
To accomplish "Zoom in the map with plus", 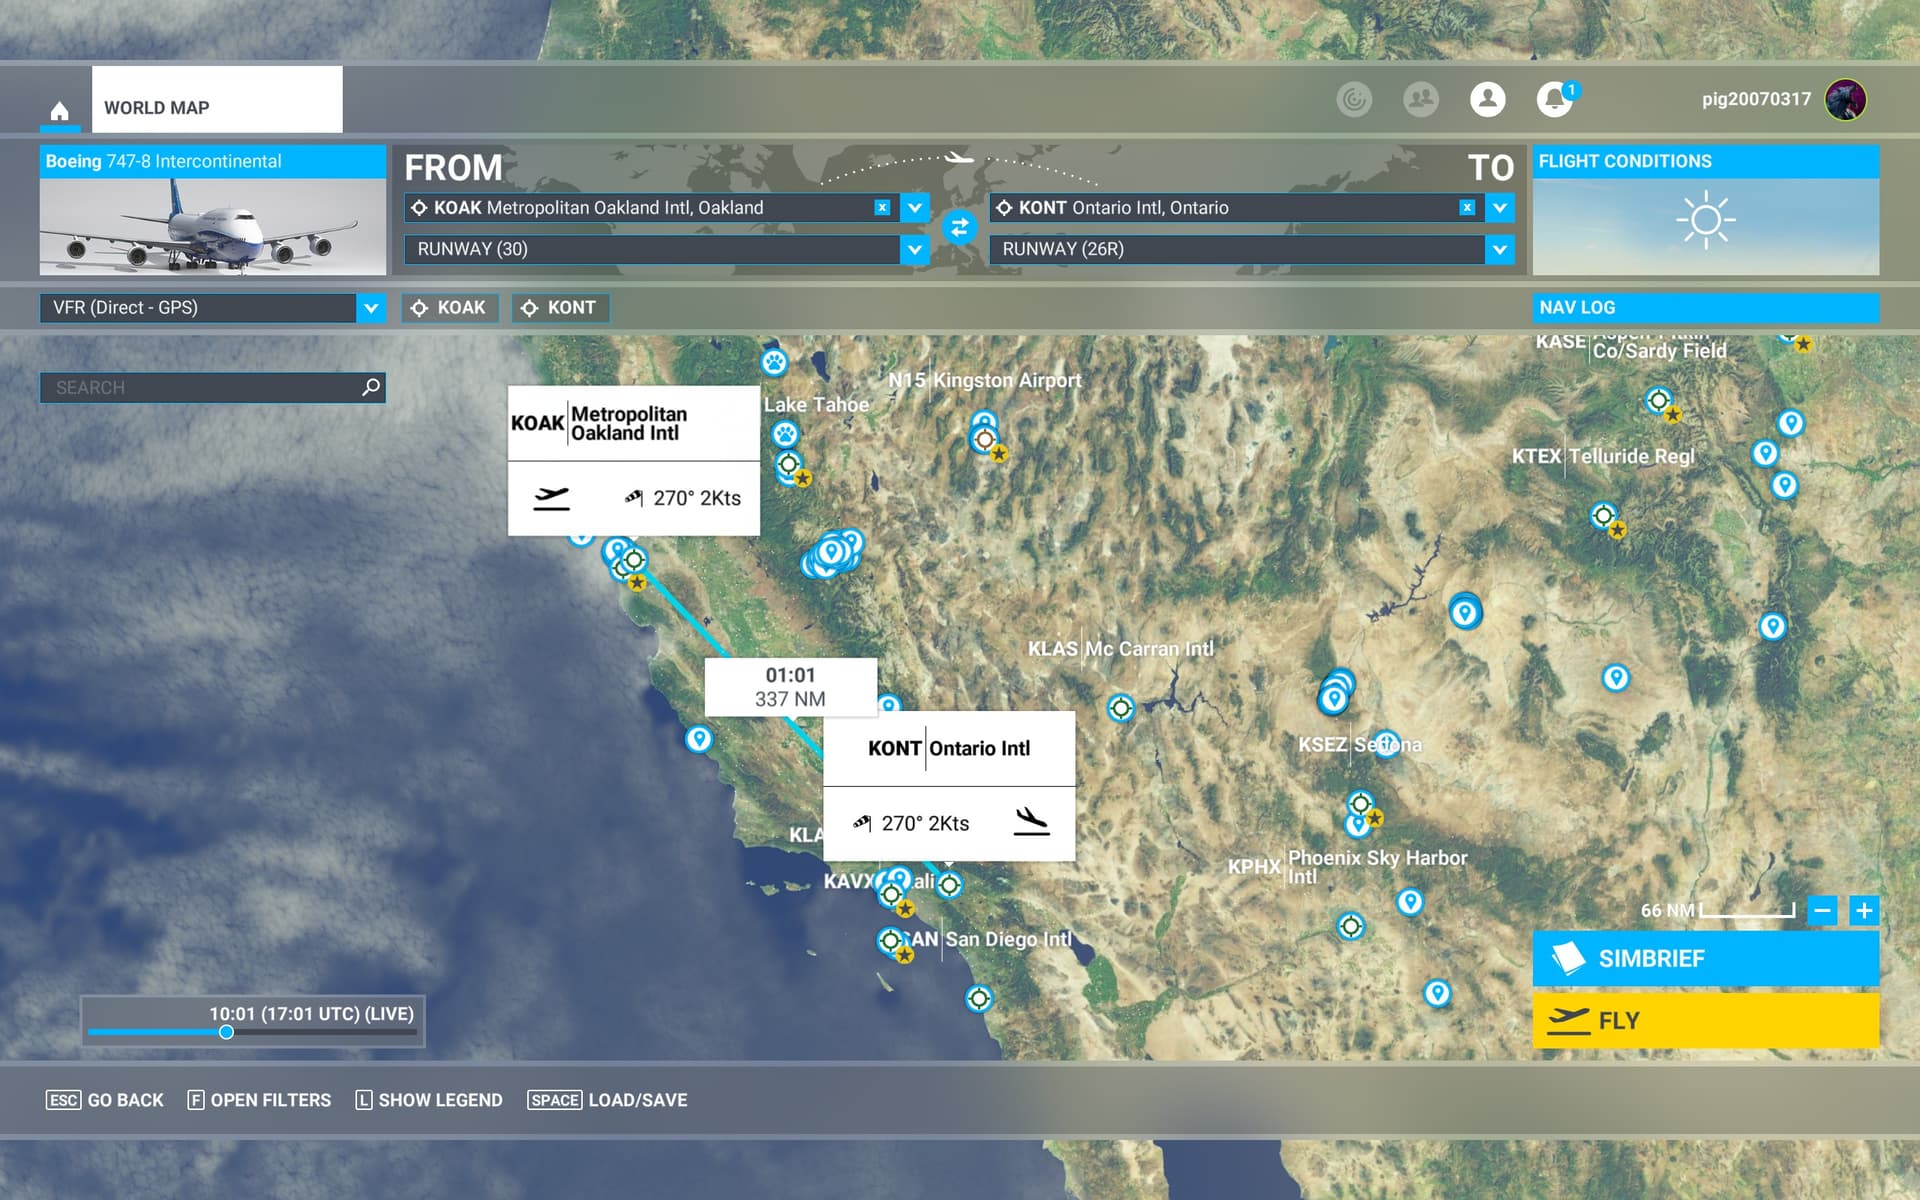I will pos(1863,911).
